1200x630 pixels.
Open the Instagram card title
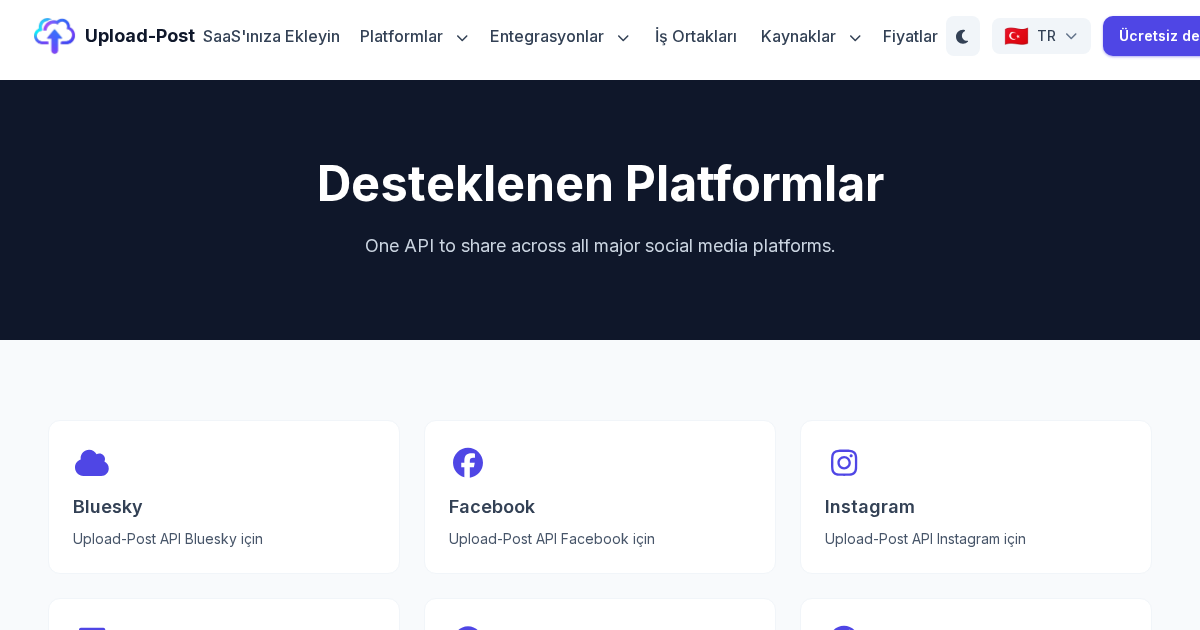[x=870, y=506]
